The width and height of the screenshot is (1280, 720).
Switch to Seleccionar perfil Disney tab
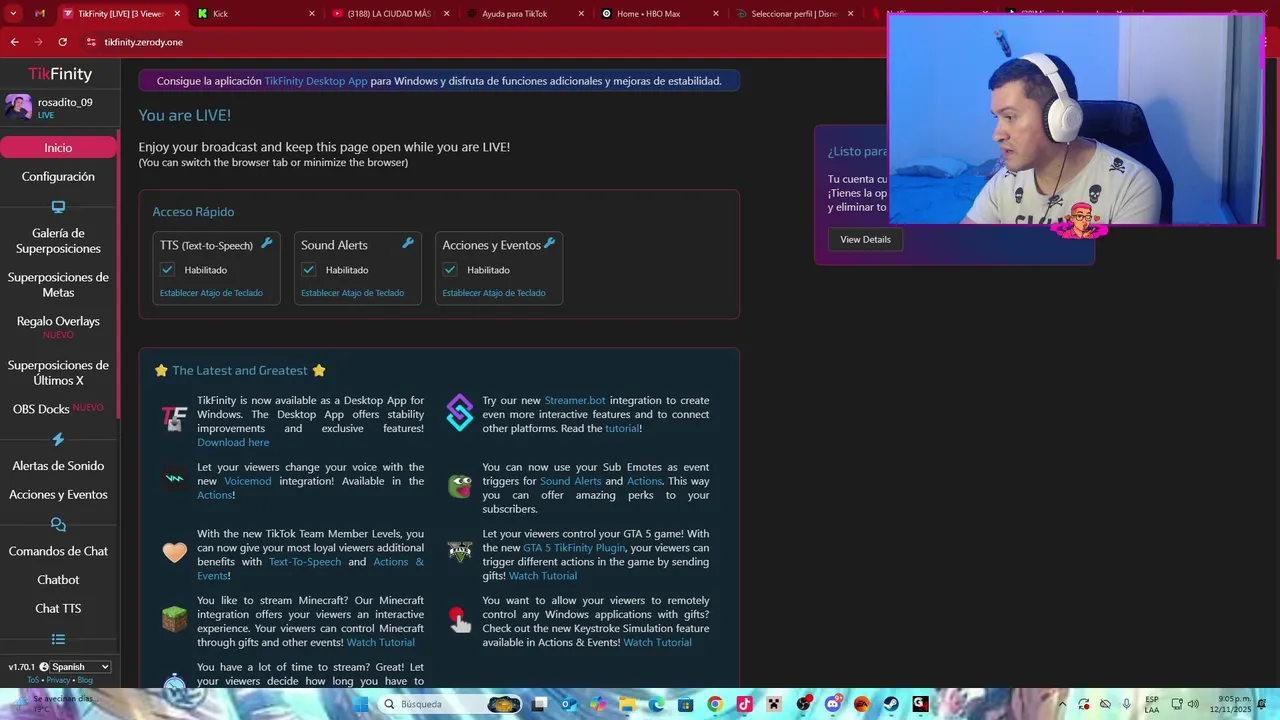(x=795, y=14)
